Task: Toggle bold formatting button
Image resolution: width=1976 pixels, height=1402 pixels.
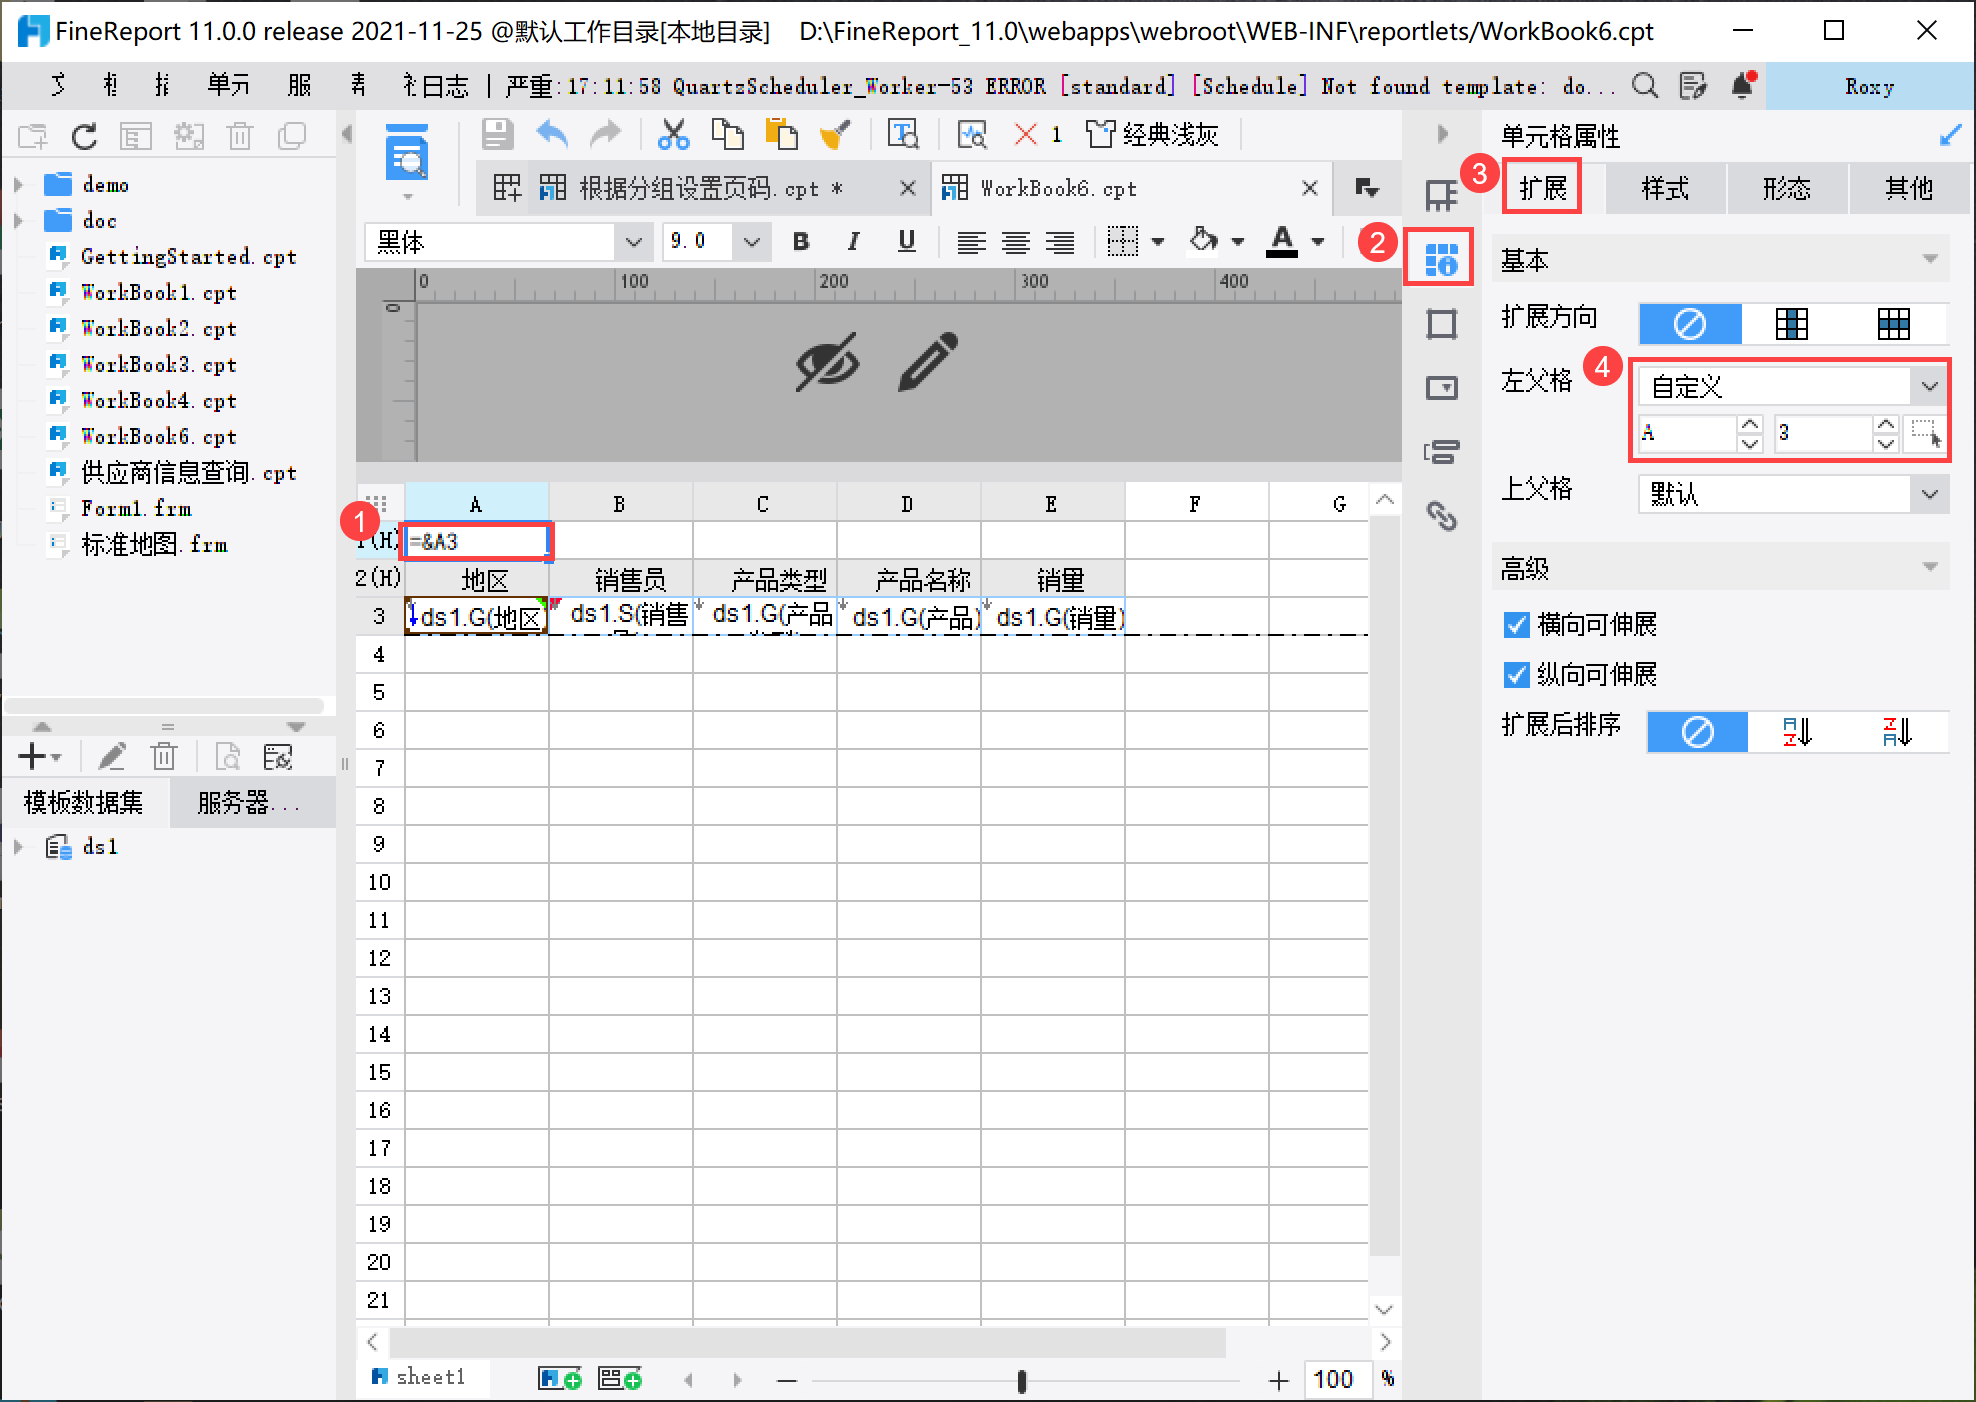Action: click(800, 241)
